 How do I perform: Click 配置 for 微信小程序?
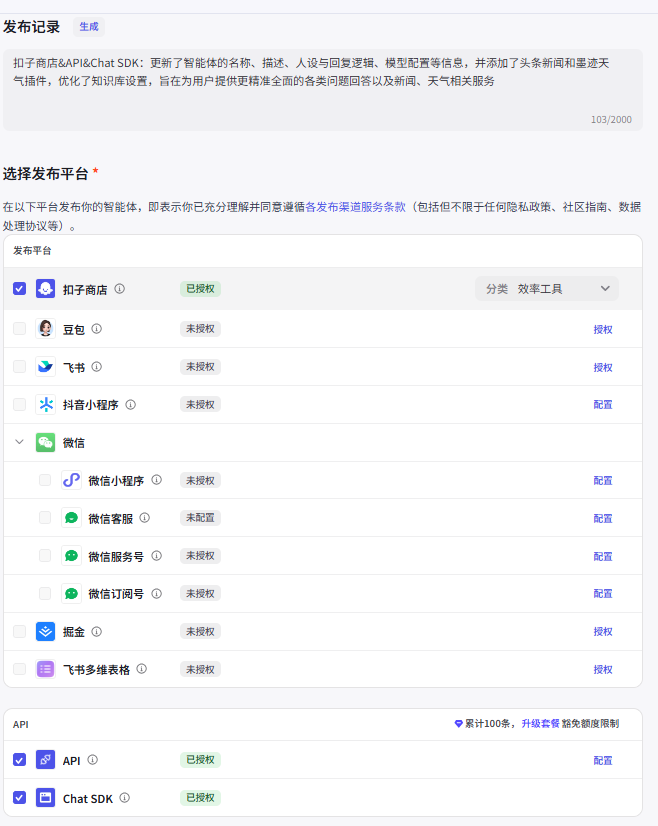click(x=603, y=481)
